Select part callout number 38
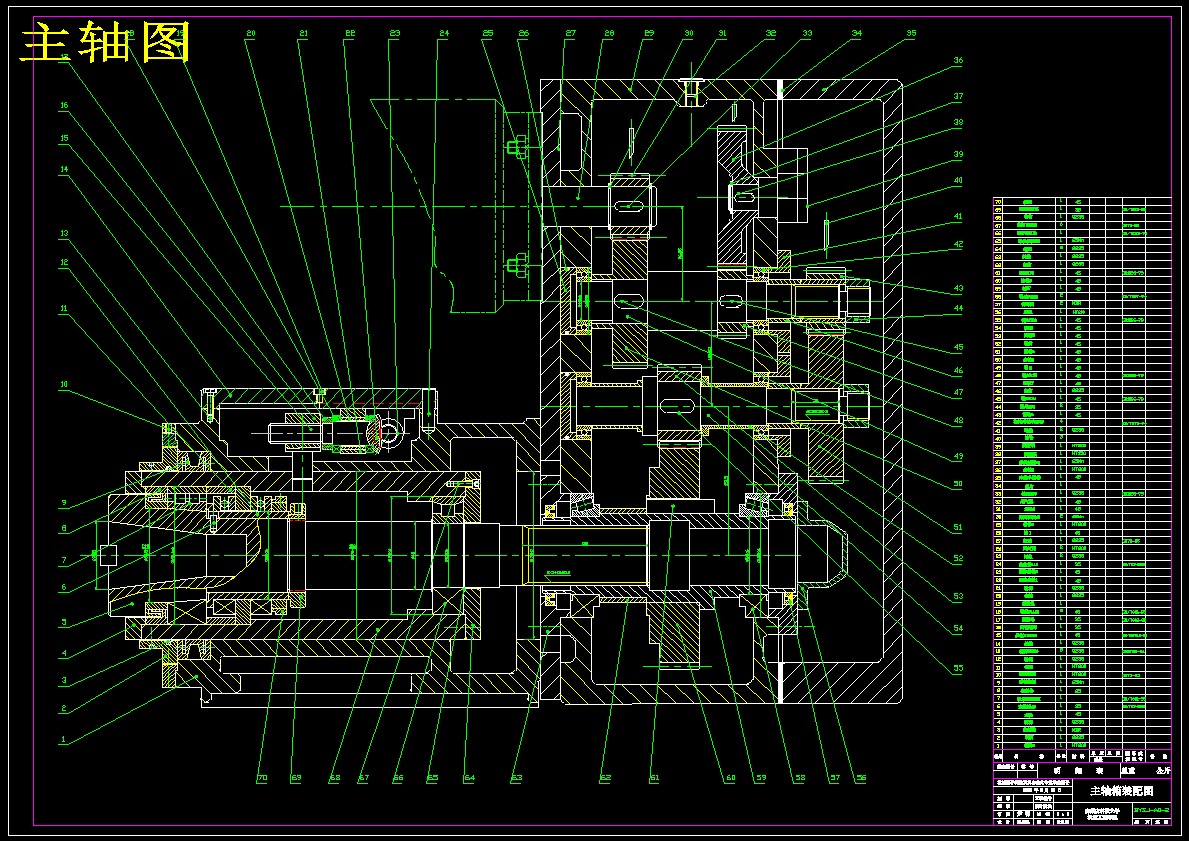Viewport: 1189px width, 841px height. (x=958, y=122)
